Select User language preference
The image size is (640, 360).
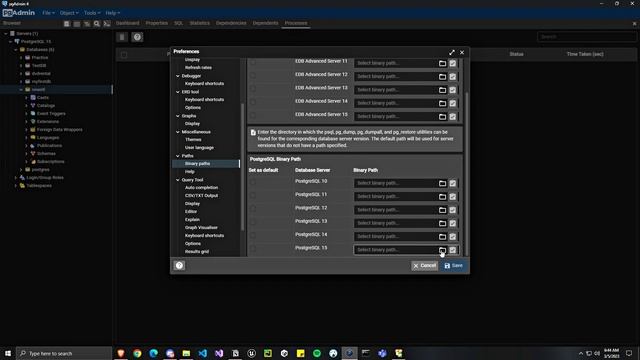(199, 148)
